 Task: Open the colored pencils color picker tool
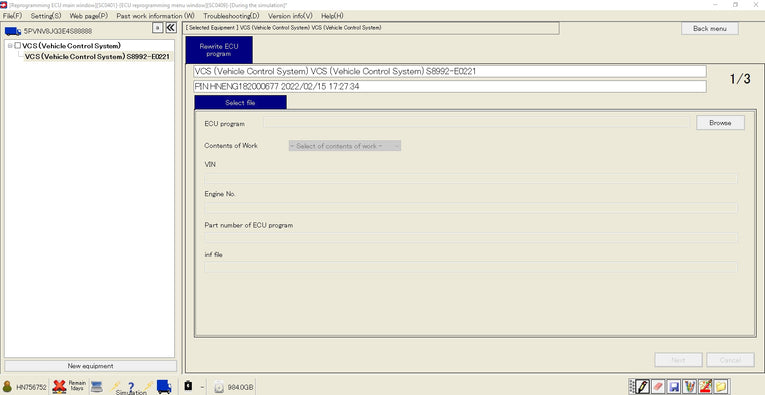[689, 387]
